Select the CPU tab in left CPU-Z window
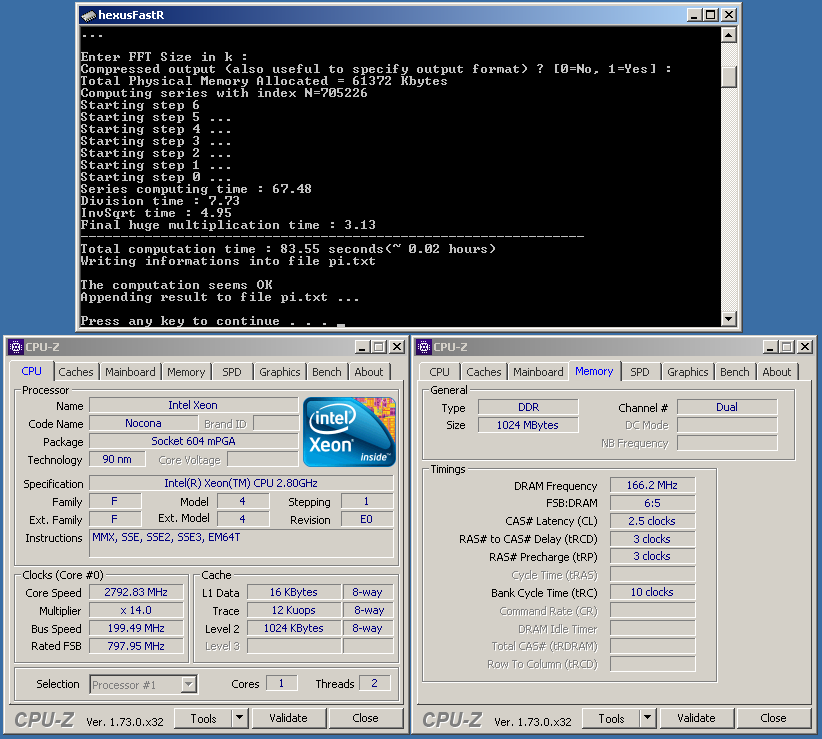Screen dimensions: 822x739 pos(31,371)
